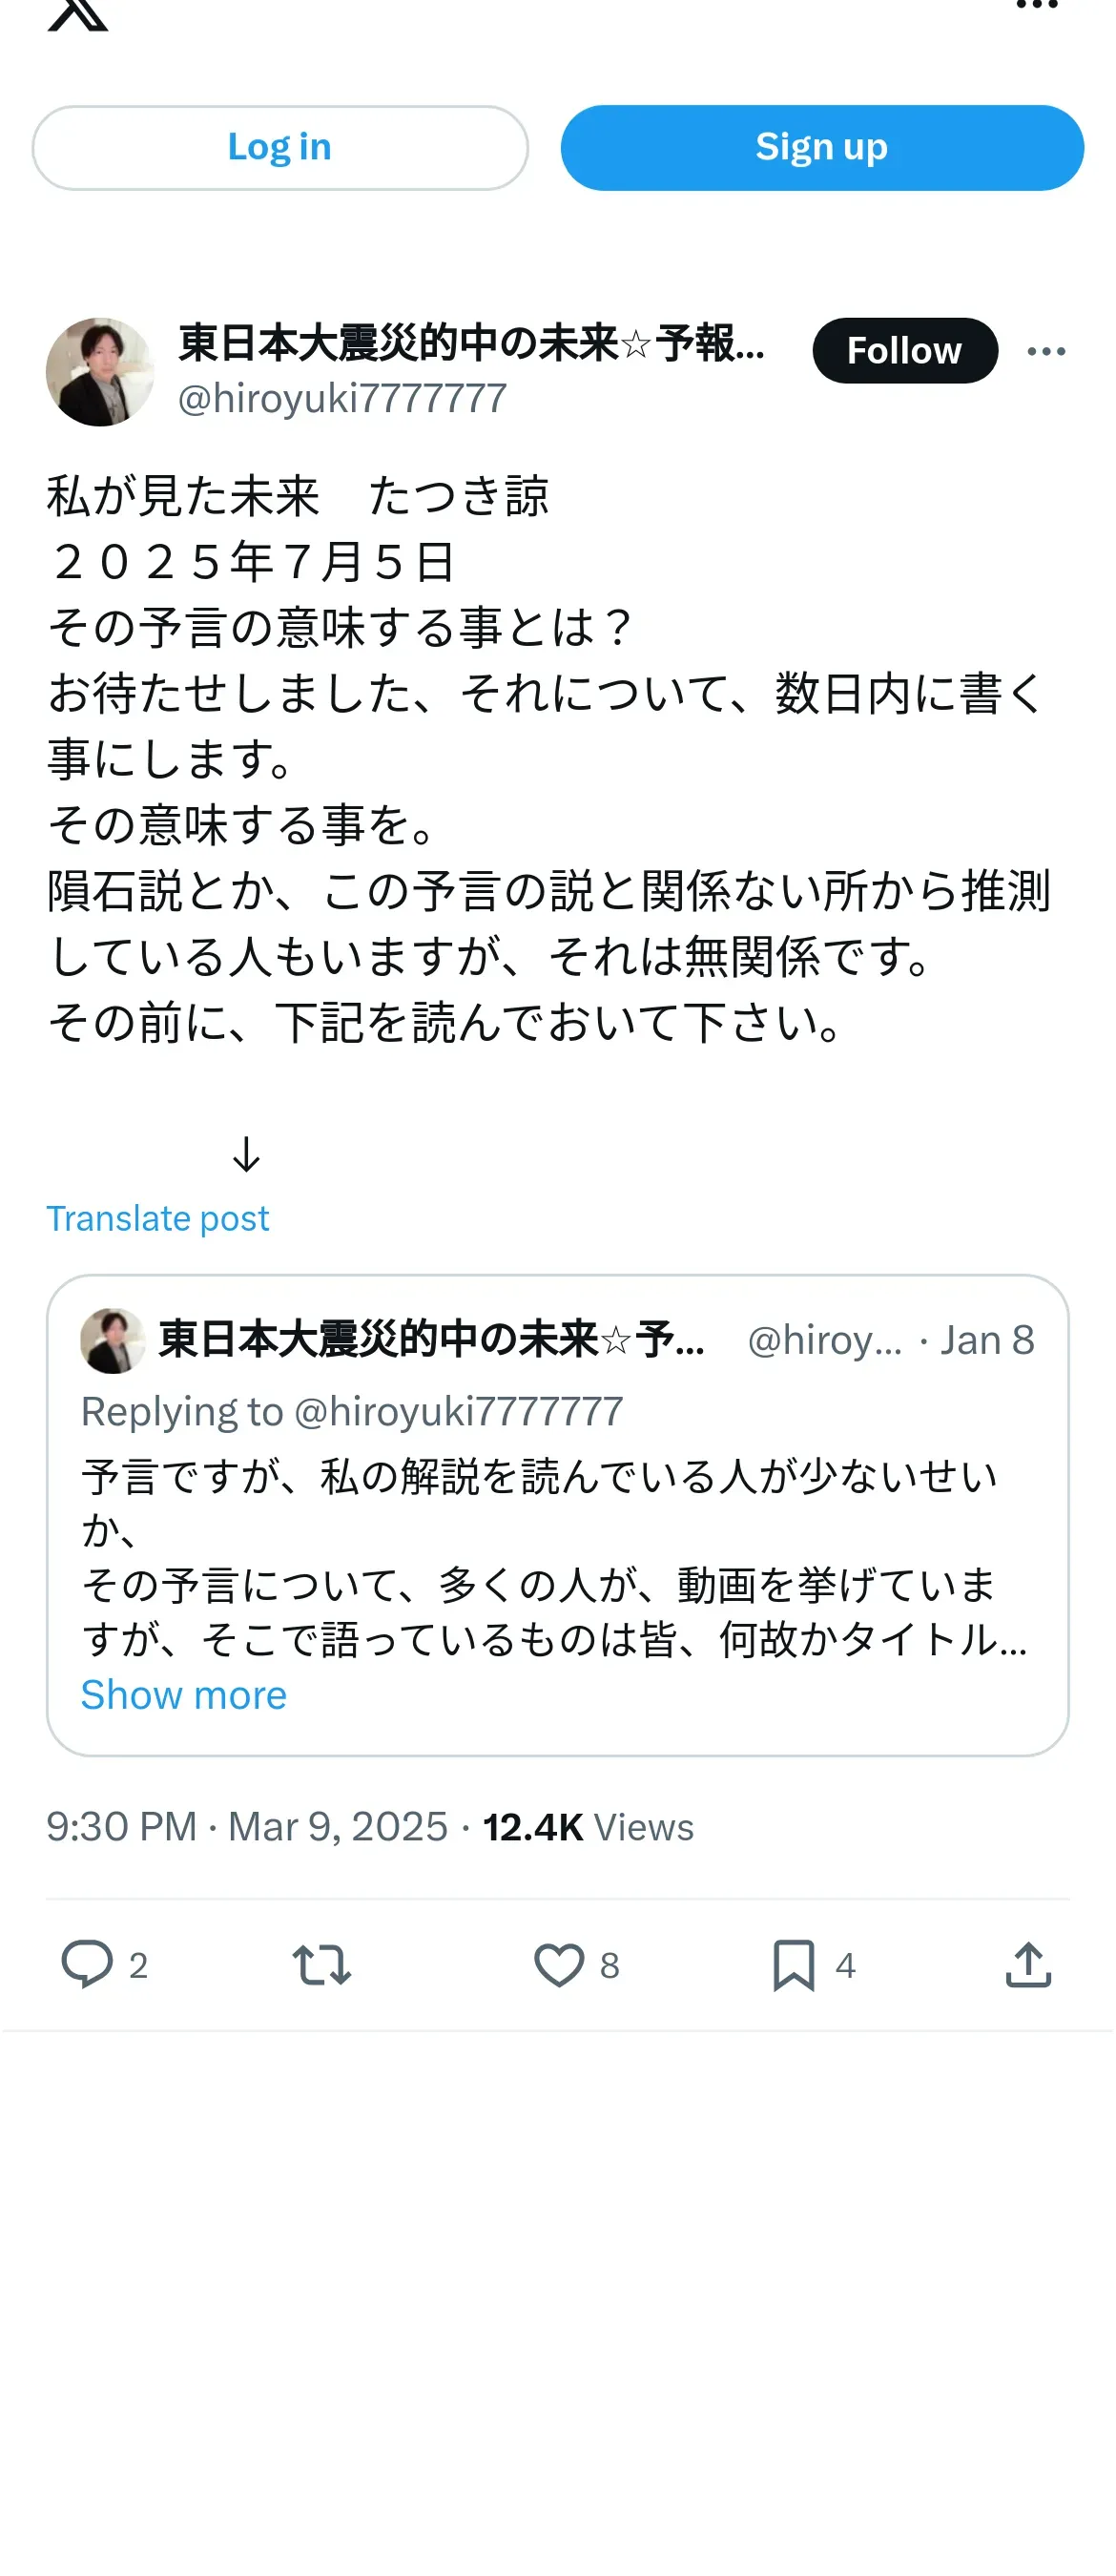Open the top-right three-dot menu
1116x2576 pixels.
(1036, 6)
